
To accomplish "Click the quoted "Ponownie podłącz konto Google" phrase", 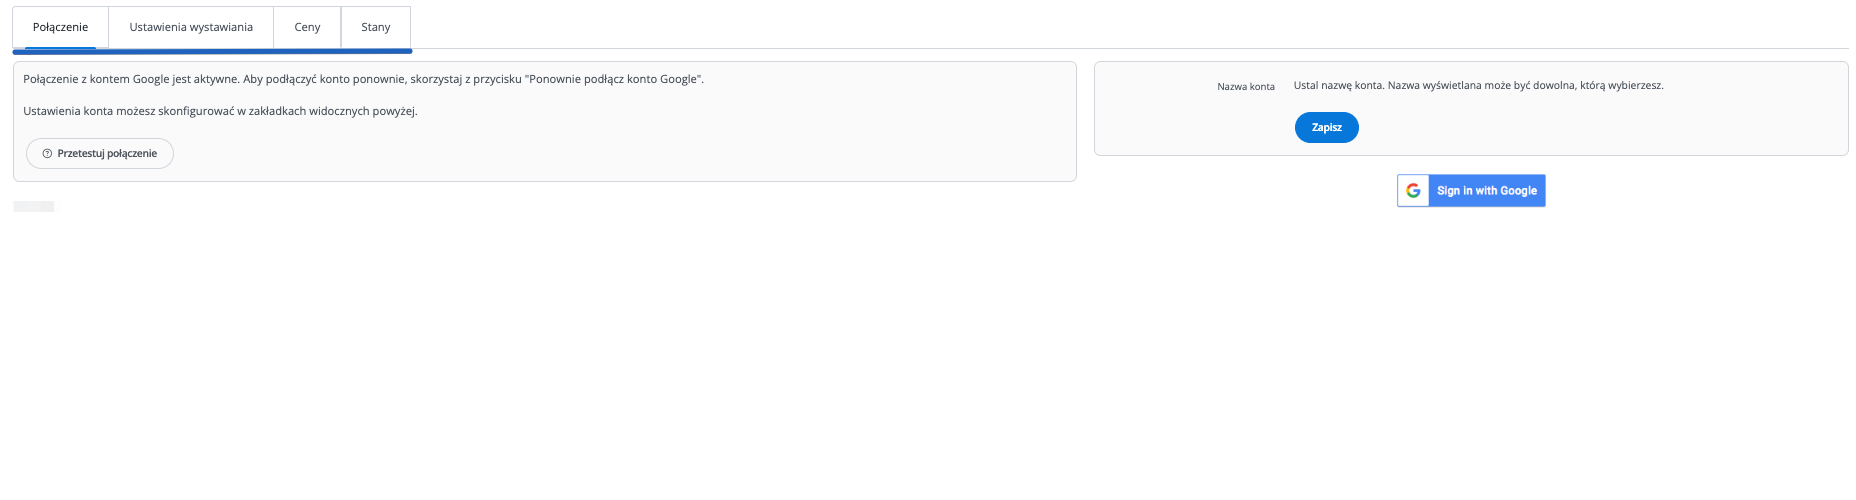I will (x=614, y=79).
